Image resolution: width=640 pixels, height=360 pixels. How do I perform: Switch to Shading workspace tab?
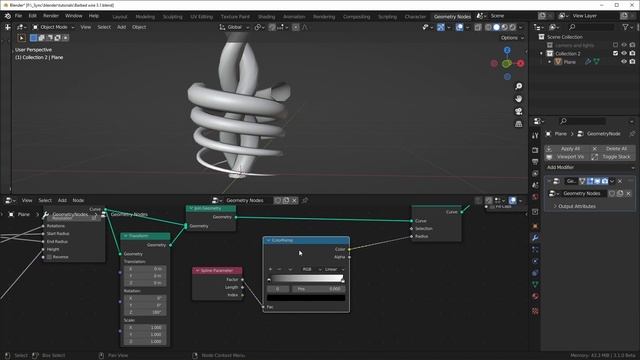pyautogui.click(x=266, y=17)
